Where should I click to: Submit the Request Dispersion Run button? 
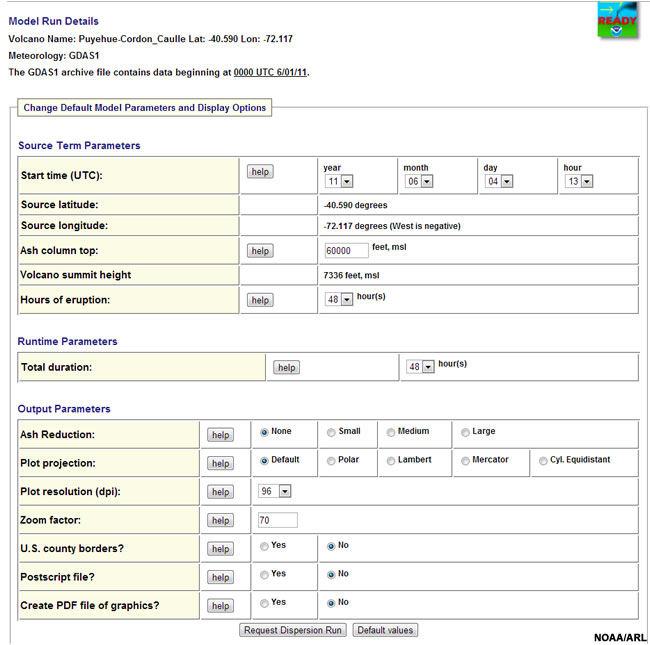pyautogui.click(x=293, y=630)
